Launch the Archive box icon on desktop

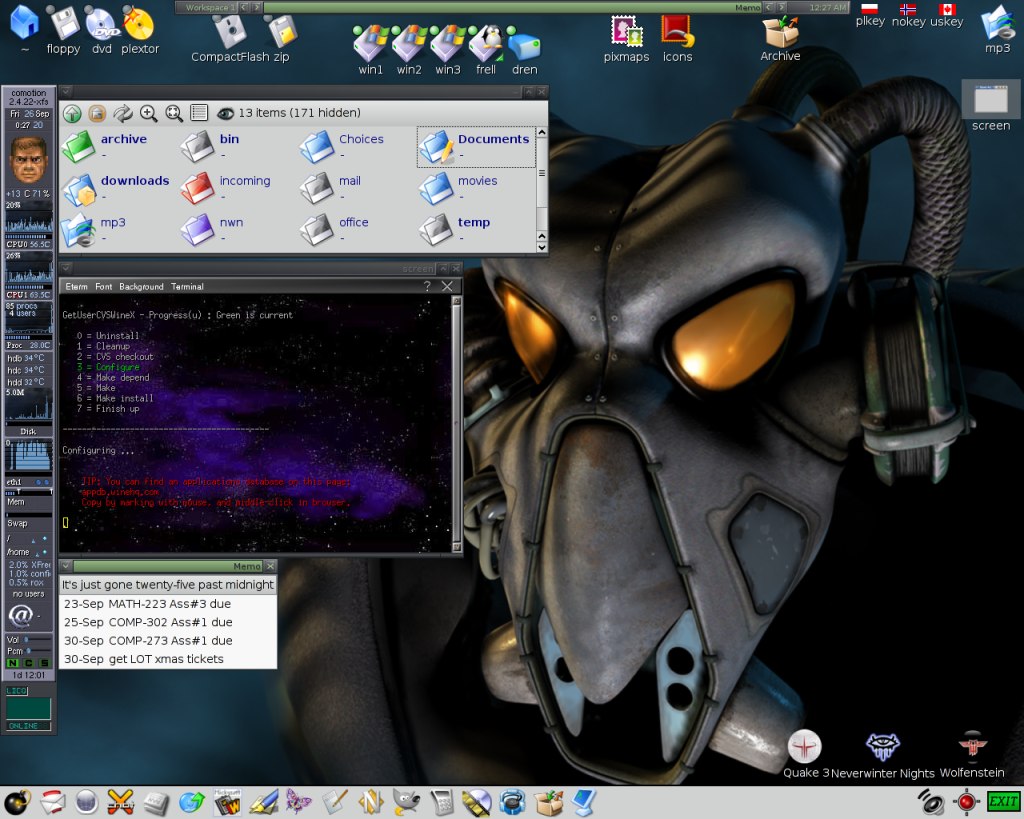(x=780, y=38)
